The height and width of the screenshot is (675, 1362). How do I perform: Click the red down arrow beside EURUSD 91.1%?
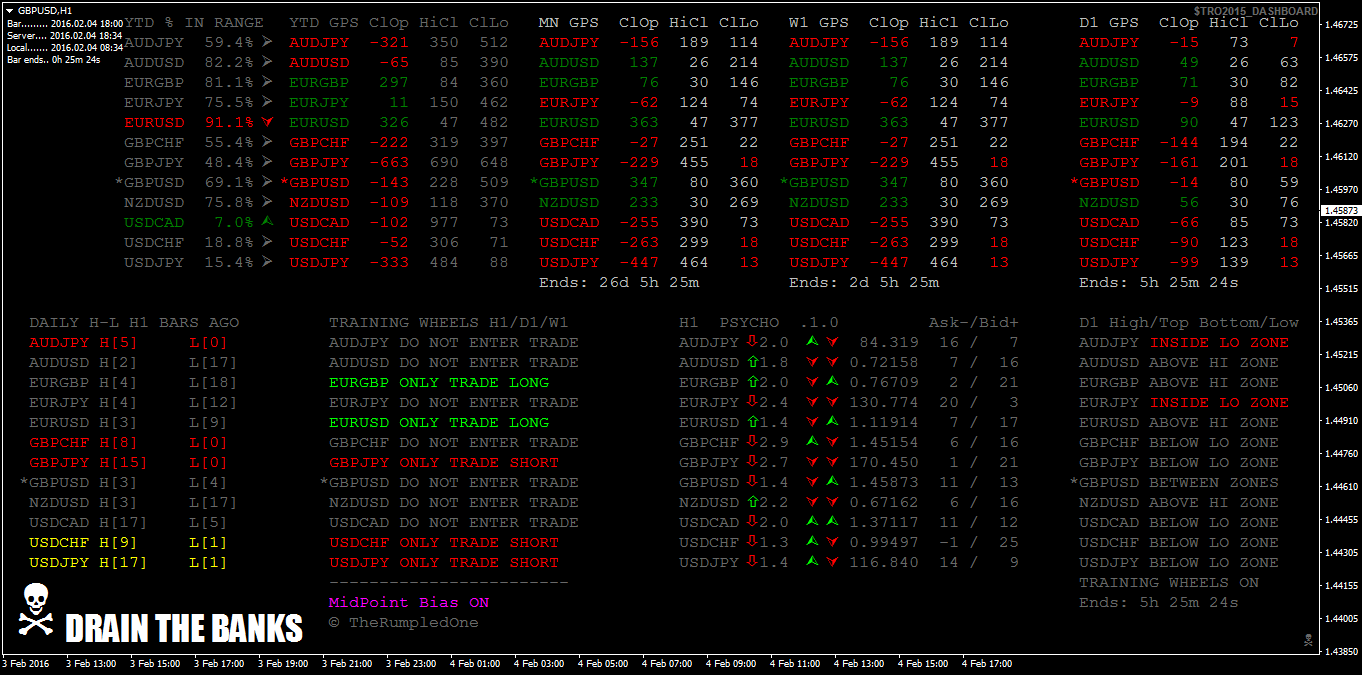(x=266, y=122)
